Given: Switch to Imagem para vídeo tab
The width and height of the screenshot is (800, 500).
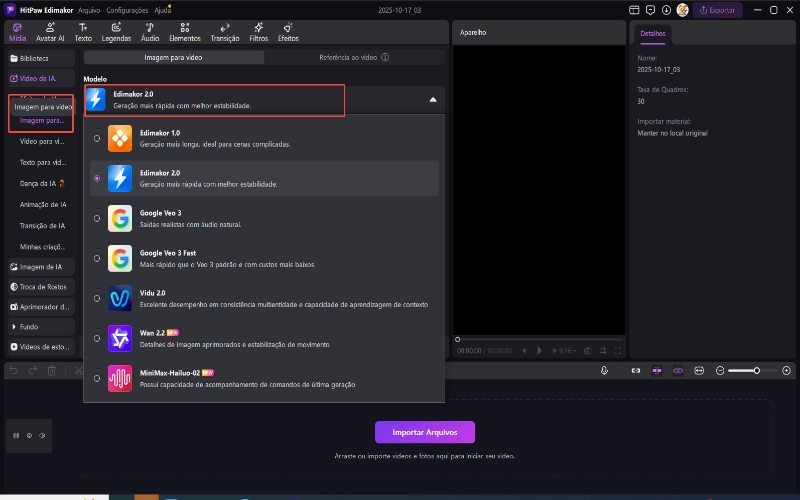Looking at the screenshot, I should pyautogui.click(x=173, y=57).
